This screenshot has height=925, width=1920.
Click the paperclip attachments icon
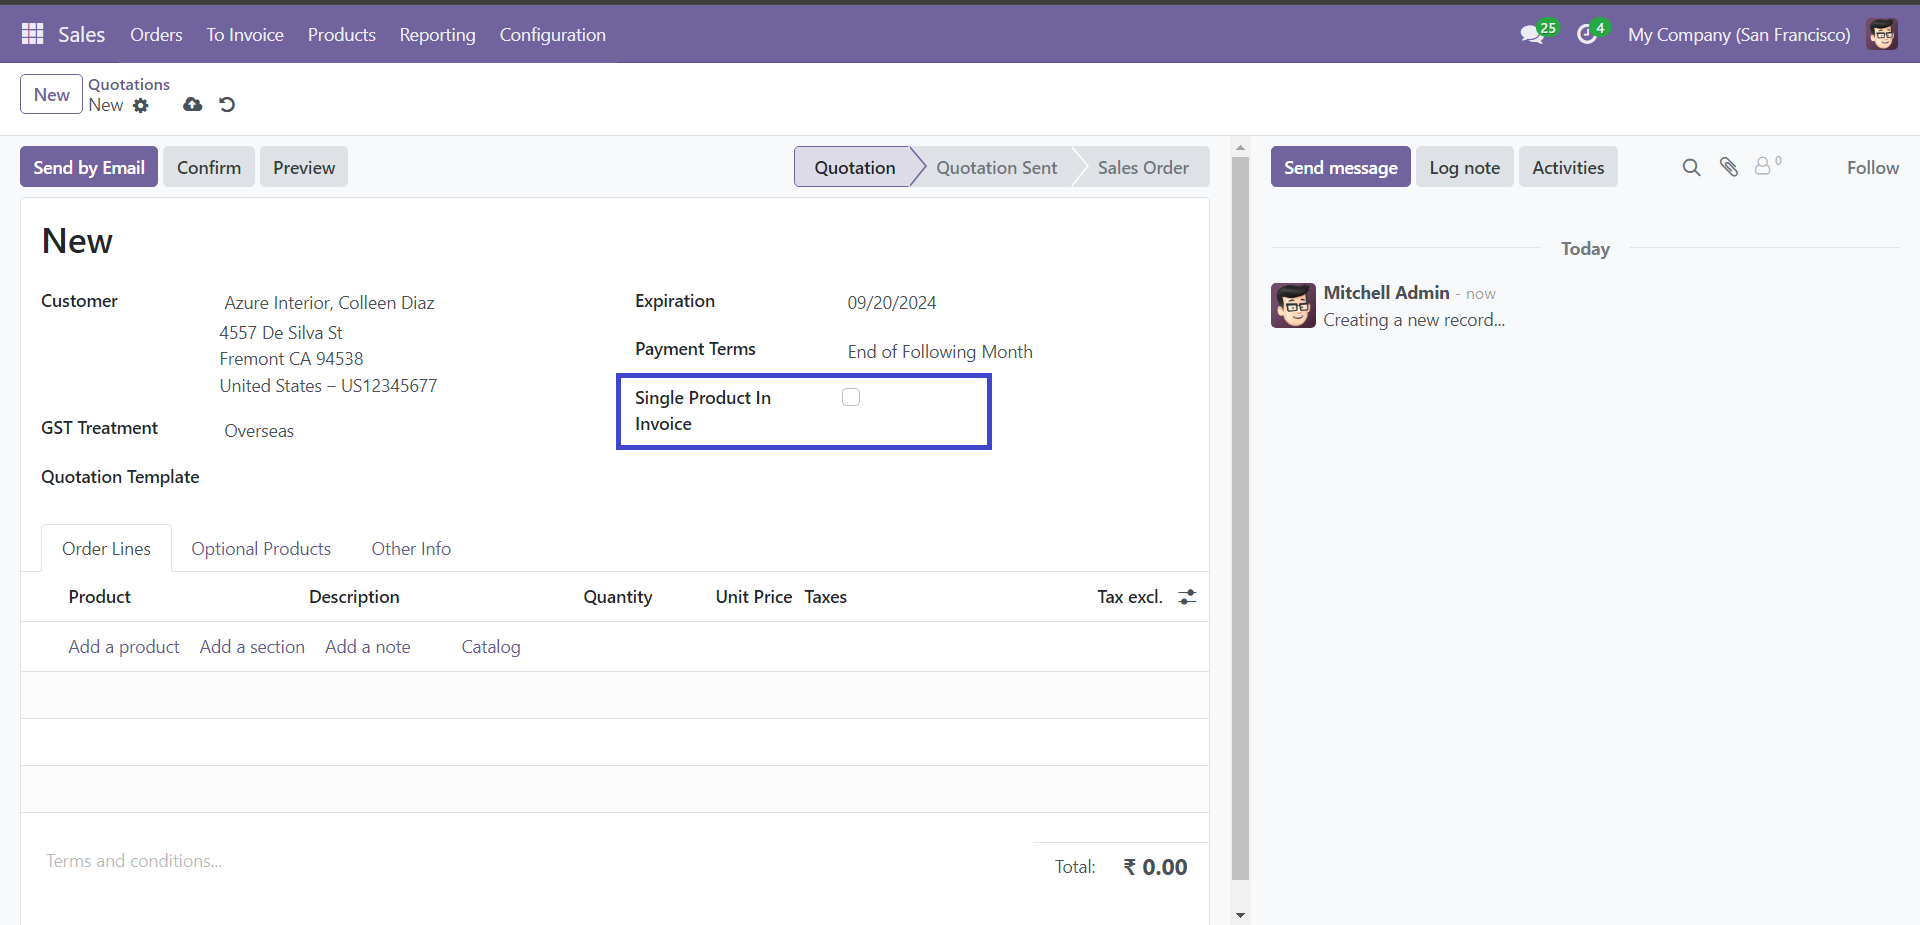1729,167
